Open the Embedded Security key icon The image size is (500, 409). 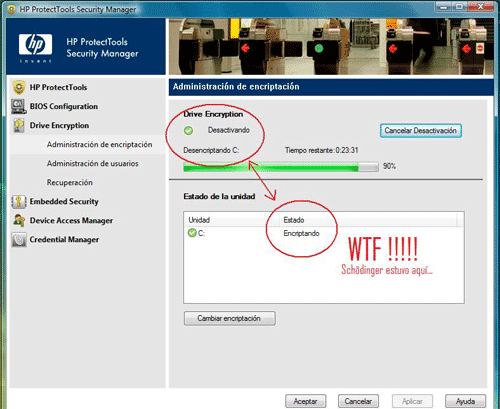(19, 202)
